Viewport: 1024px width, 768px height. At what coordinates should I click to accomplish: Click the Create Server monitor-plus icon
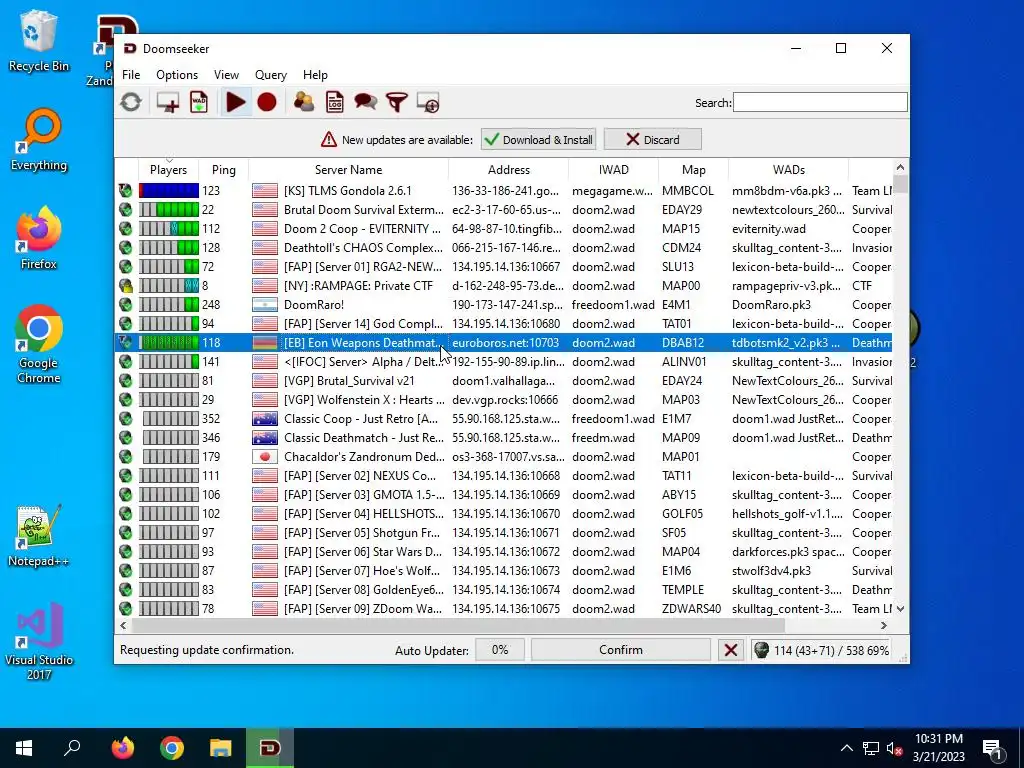click(168, 103)
